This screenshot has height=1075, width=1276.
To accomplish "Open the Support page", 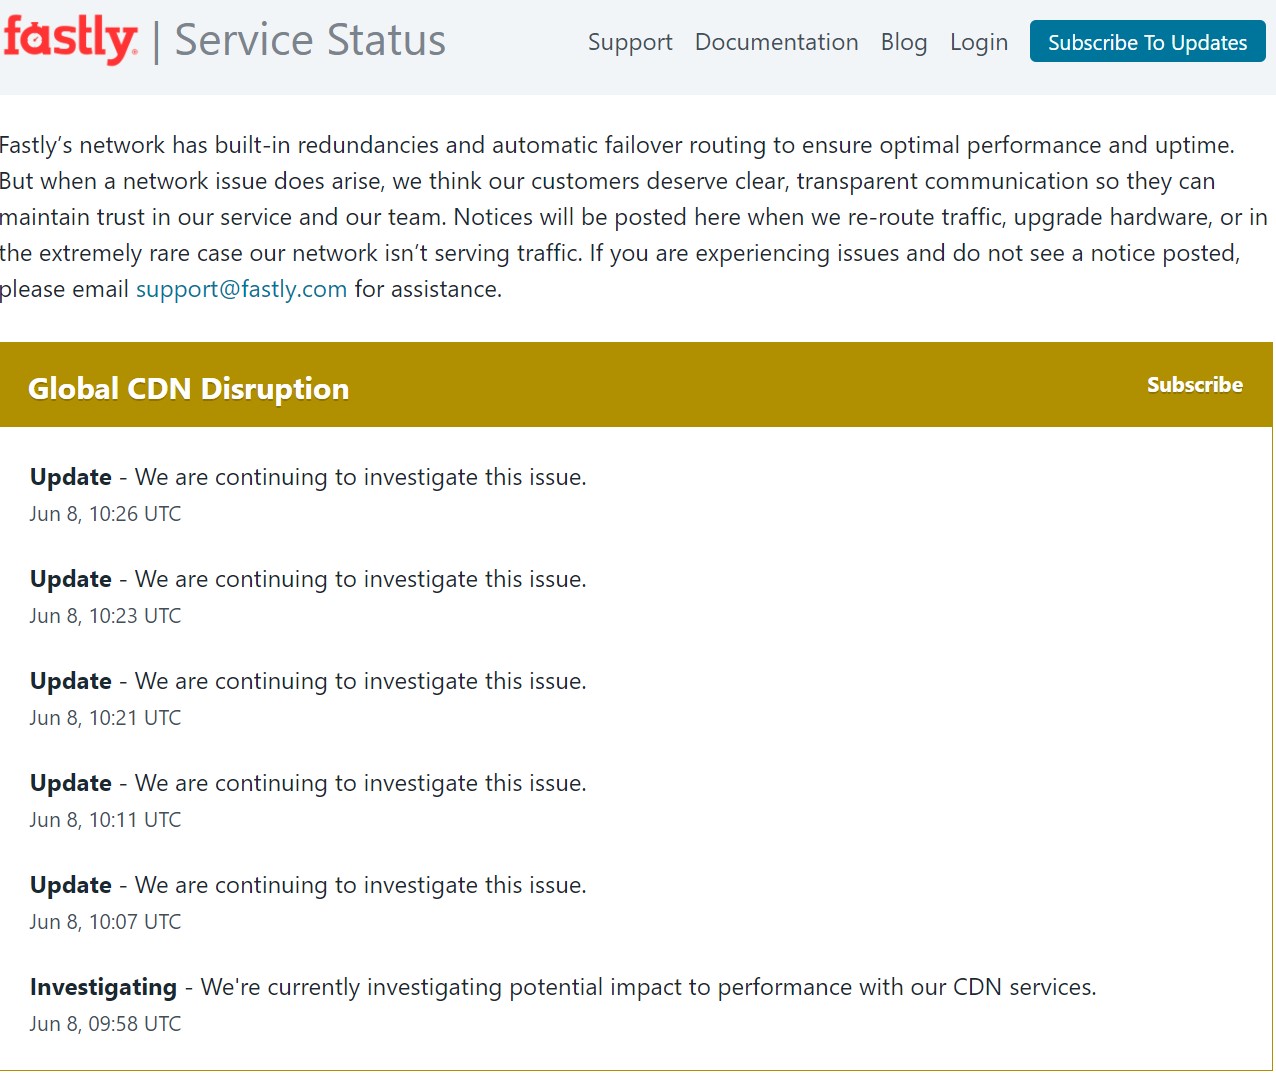I will tap(629, 43).
